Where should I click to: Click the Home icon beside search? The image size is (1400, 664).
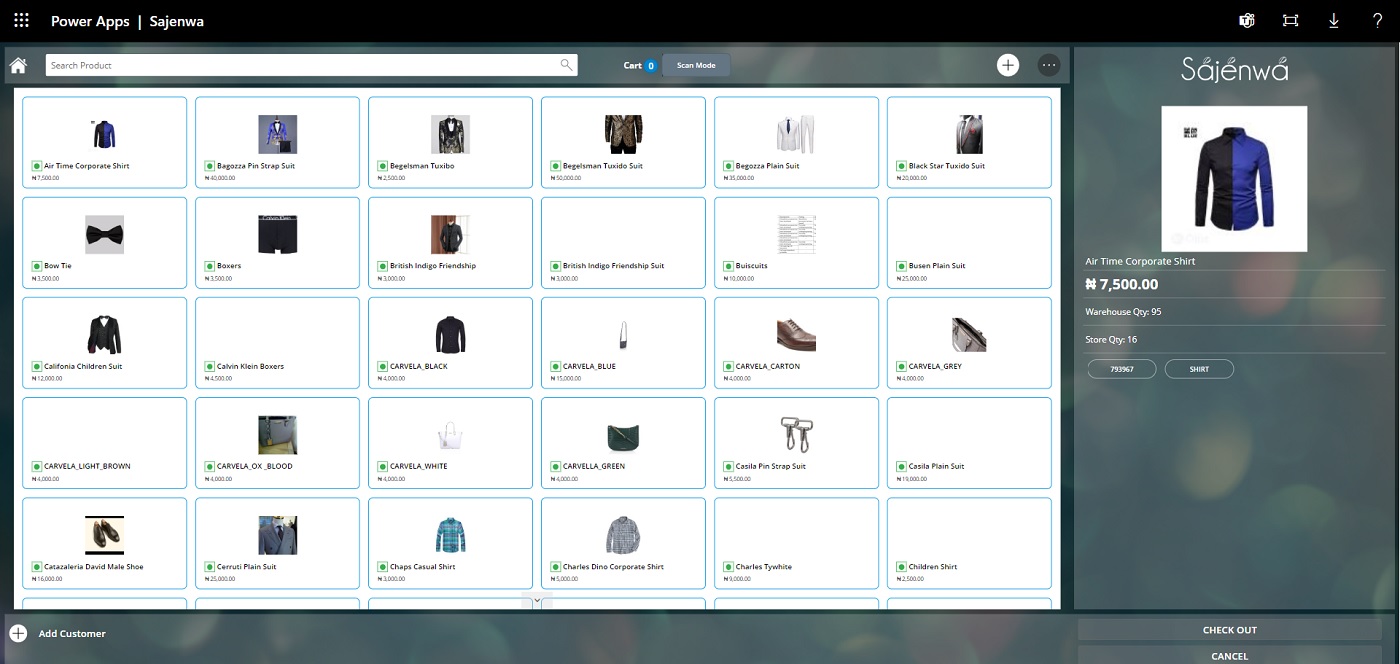click(18, 66)
